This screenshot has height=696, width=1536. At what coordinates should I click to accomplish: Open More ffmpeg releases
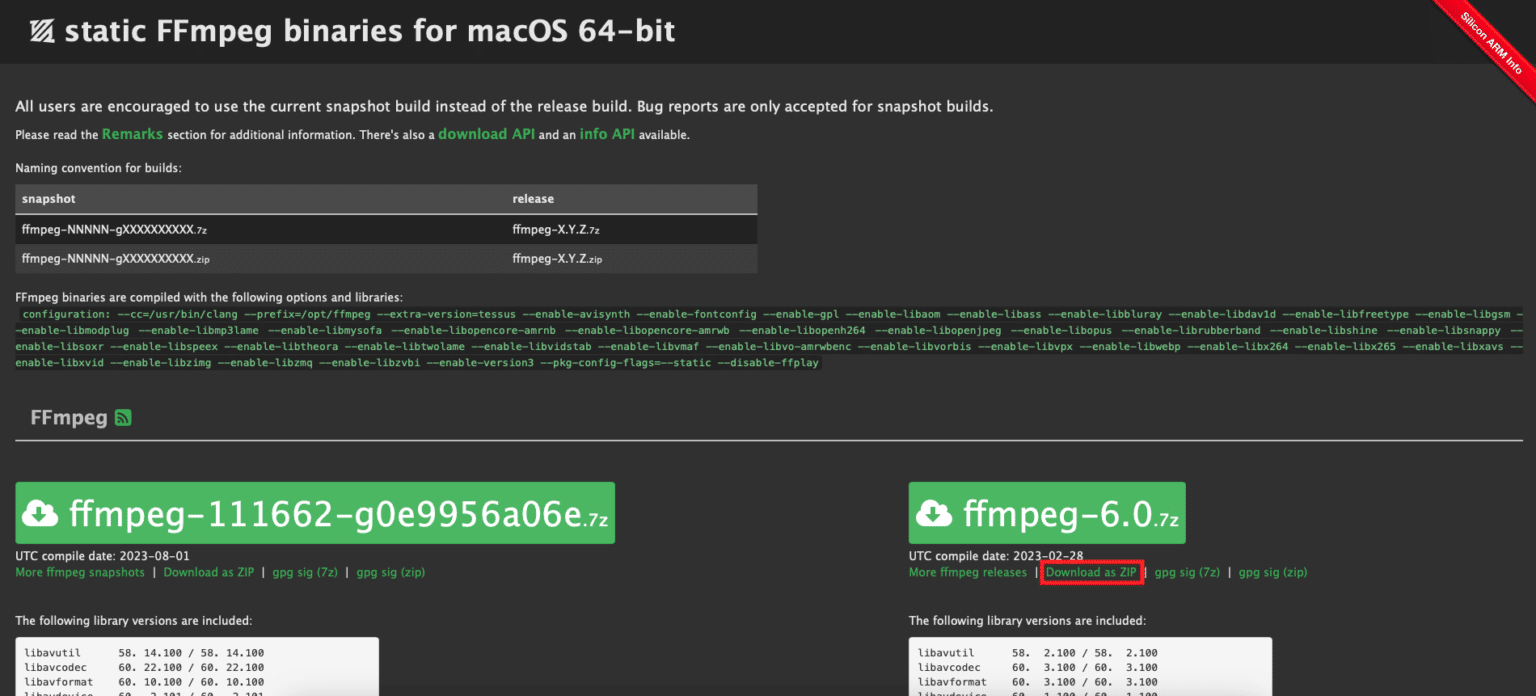click(x=968, y=572)
